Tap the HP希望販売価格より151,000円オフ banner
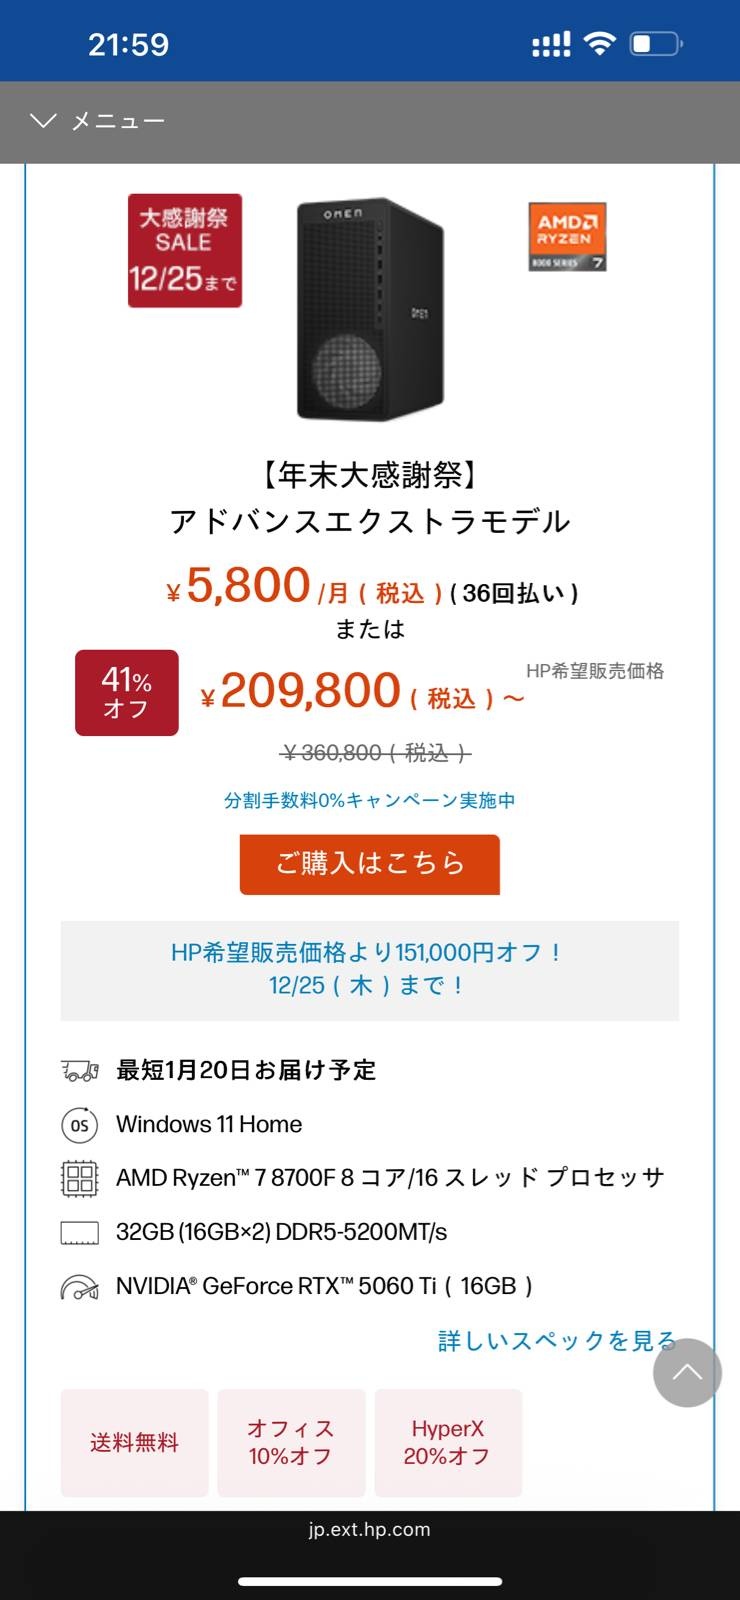Screen dimensions: 740x1600 (370, 969)
